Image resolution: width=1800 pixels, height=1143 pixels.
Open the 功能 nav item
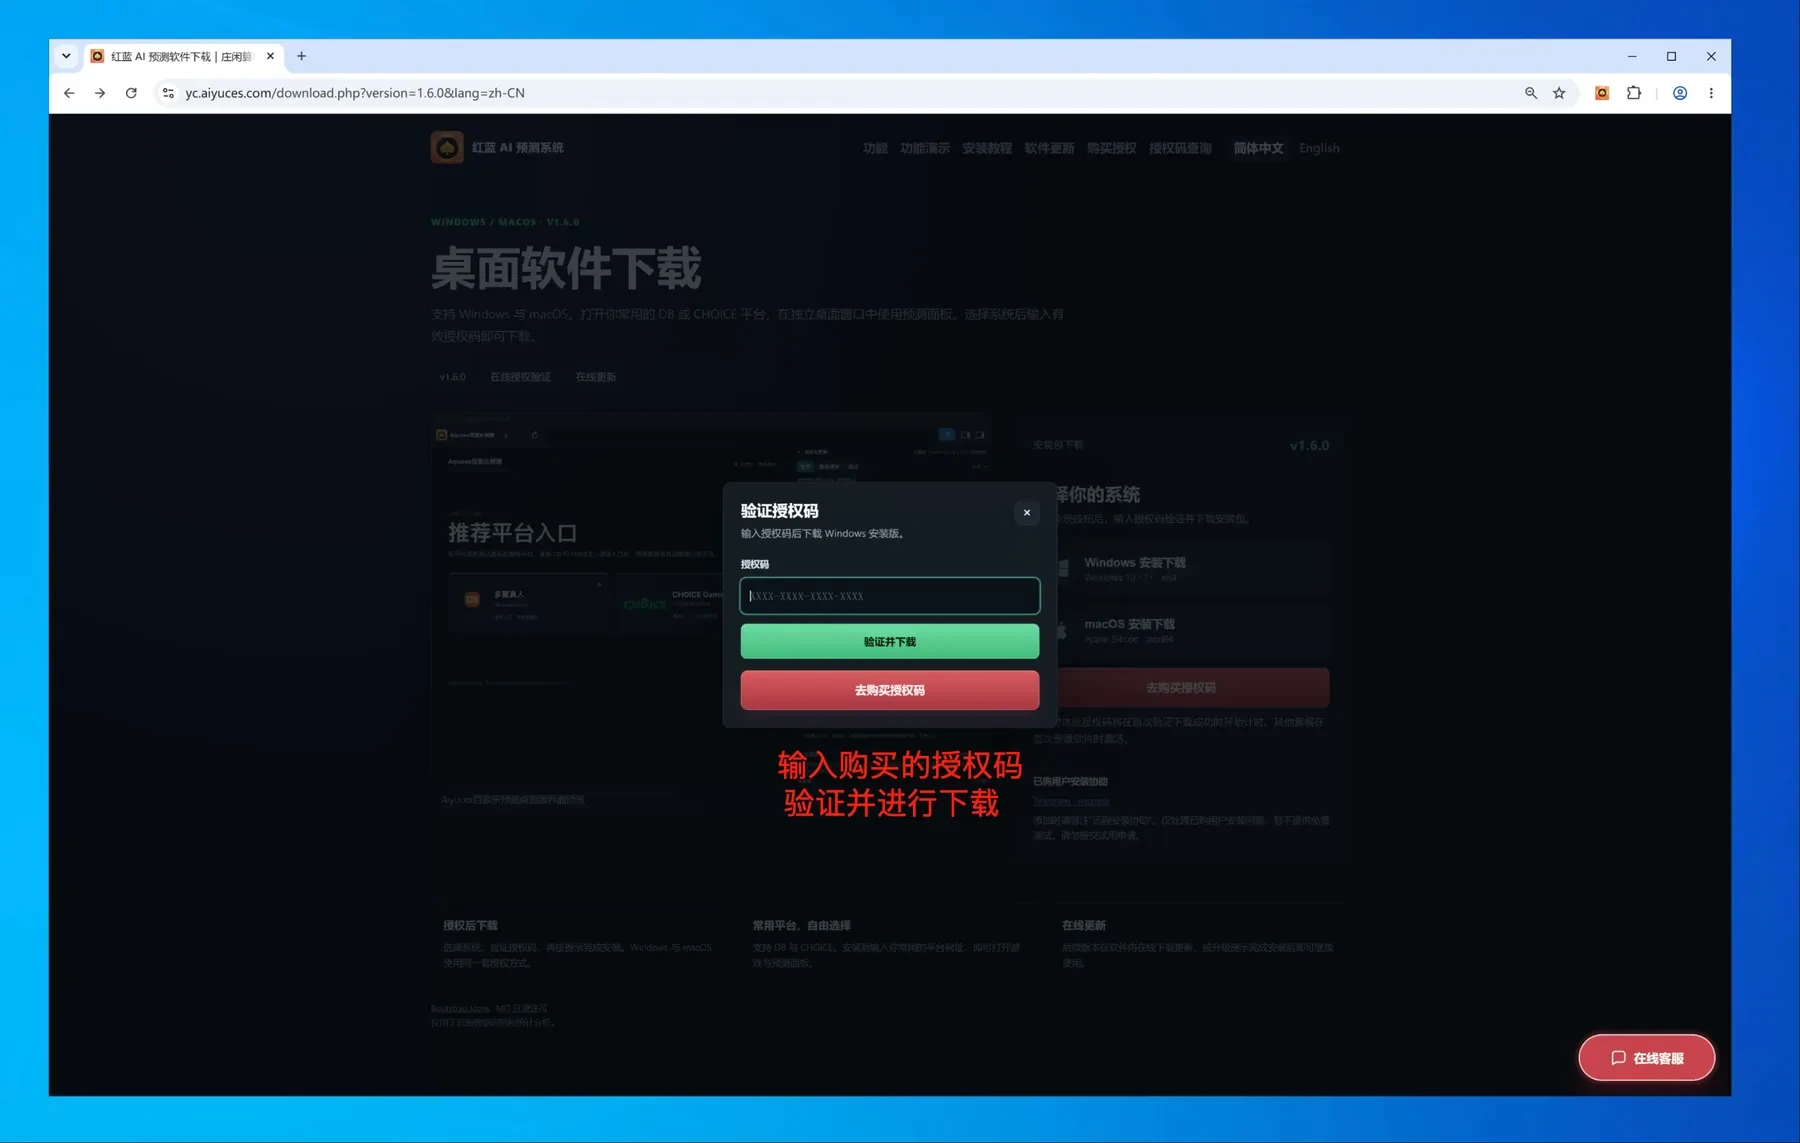(875, 148)
